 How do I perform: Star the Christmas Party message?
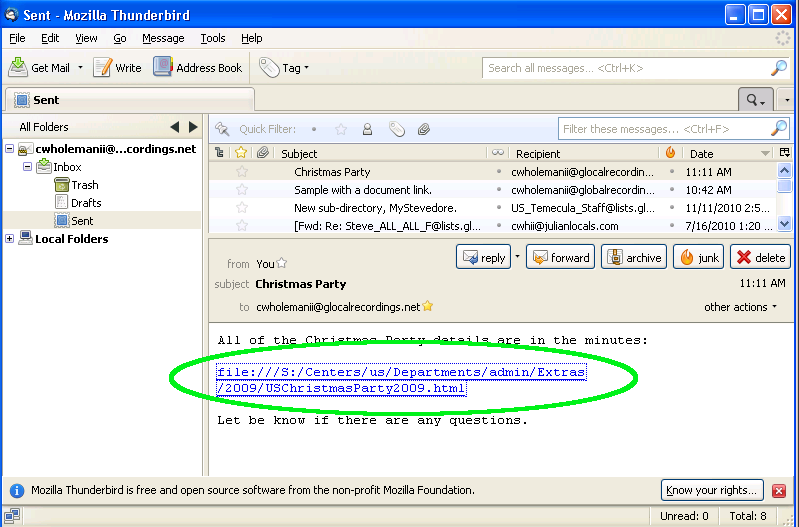point(241,172)
